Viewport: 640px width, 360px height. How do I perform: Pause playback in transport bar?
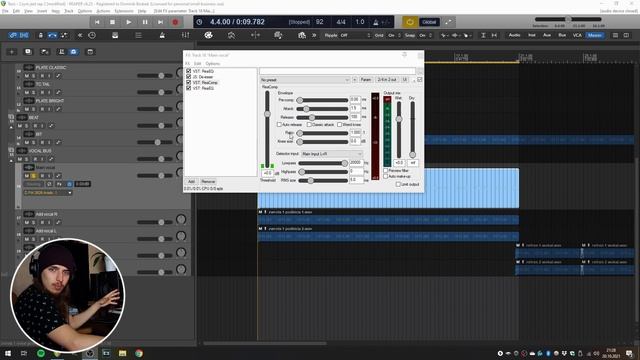(145, 22)
